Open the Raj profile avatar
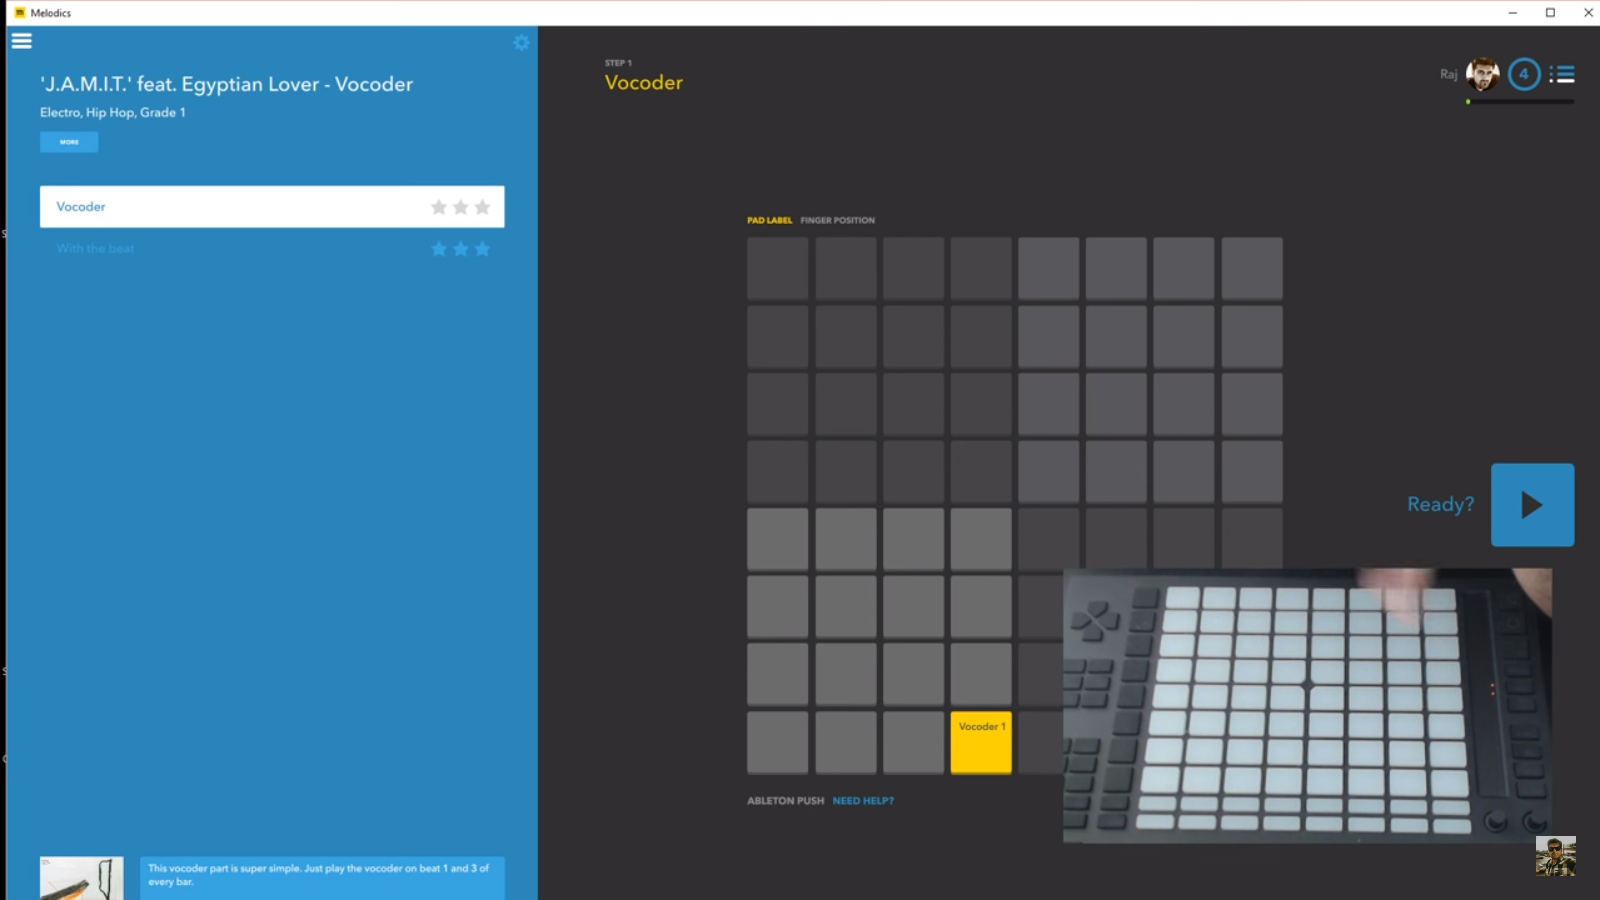Viewport: 1600px width, 900px height. pos(1482,74)
